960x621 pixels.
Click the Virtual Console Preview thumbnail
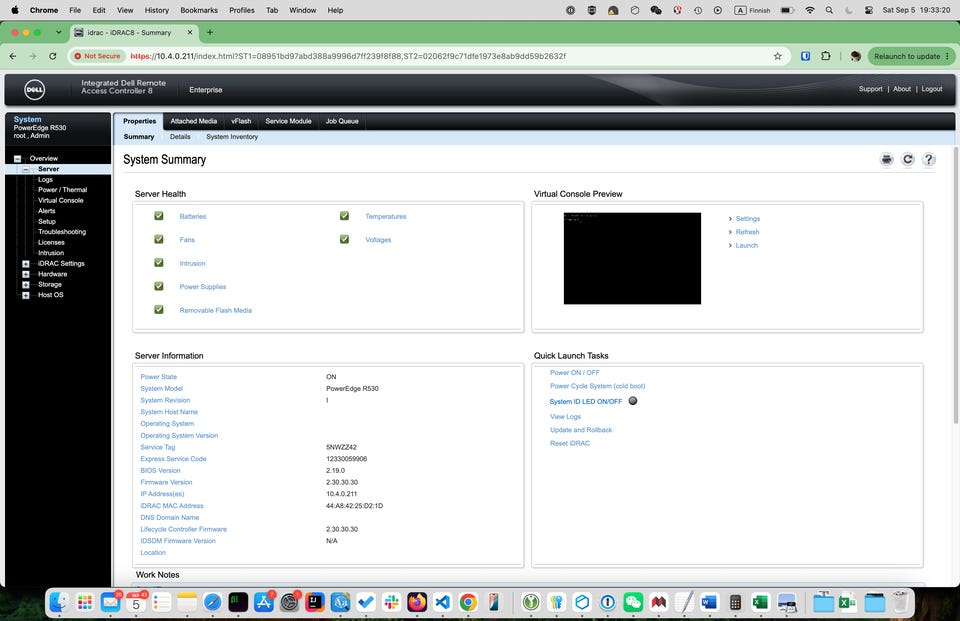632,258
